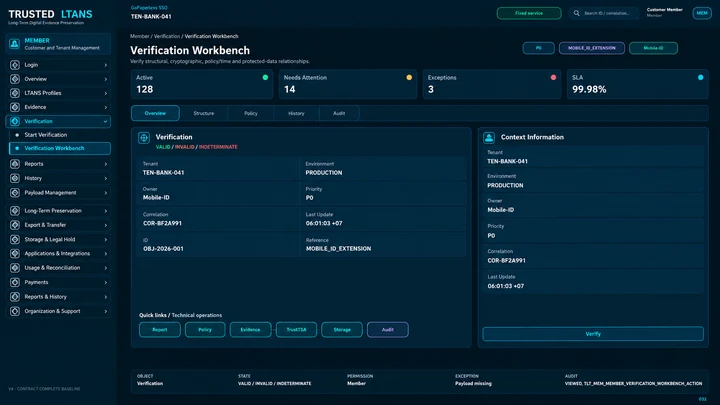Switch to the Overview tab
Screen dimensions: 720x405
(155, 113)
